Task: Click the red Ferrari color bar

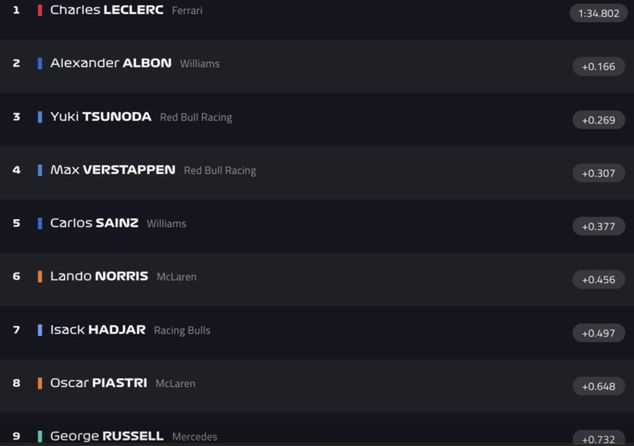Action: (x=40, y=10)
